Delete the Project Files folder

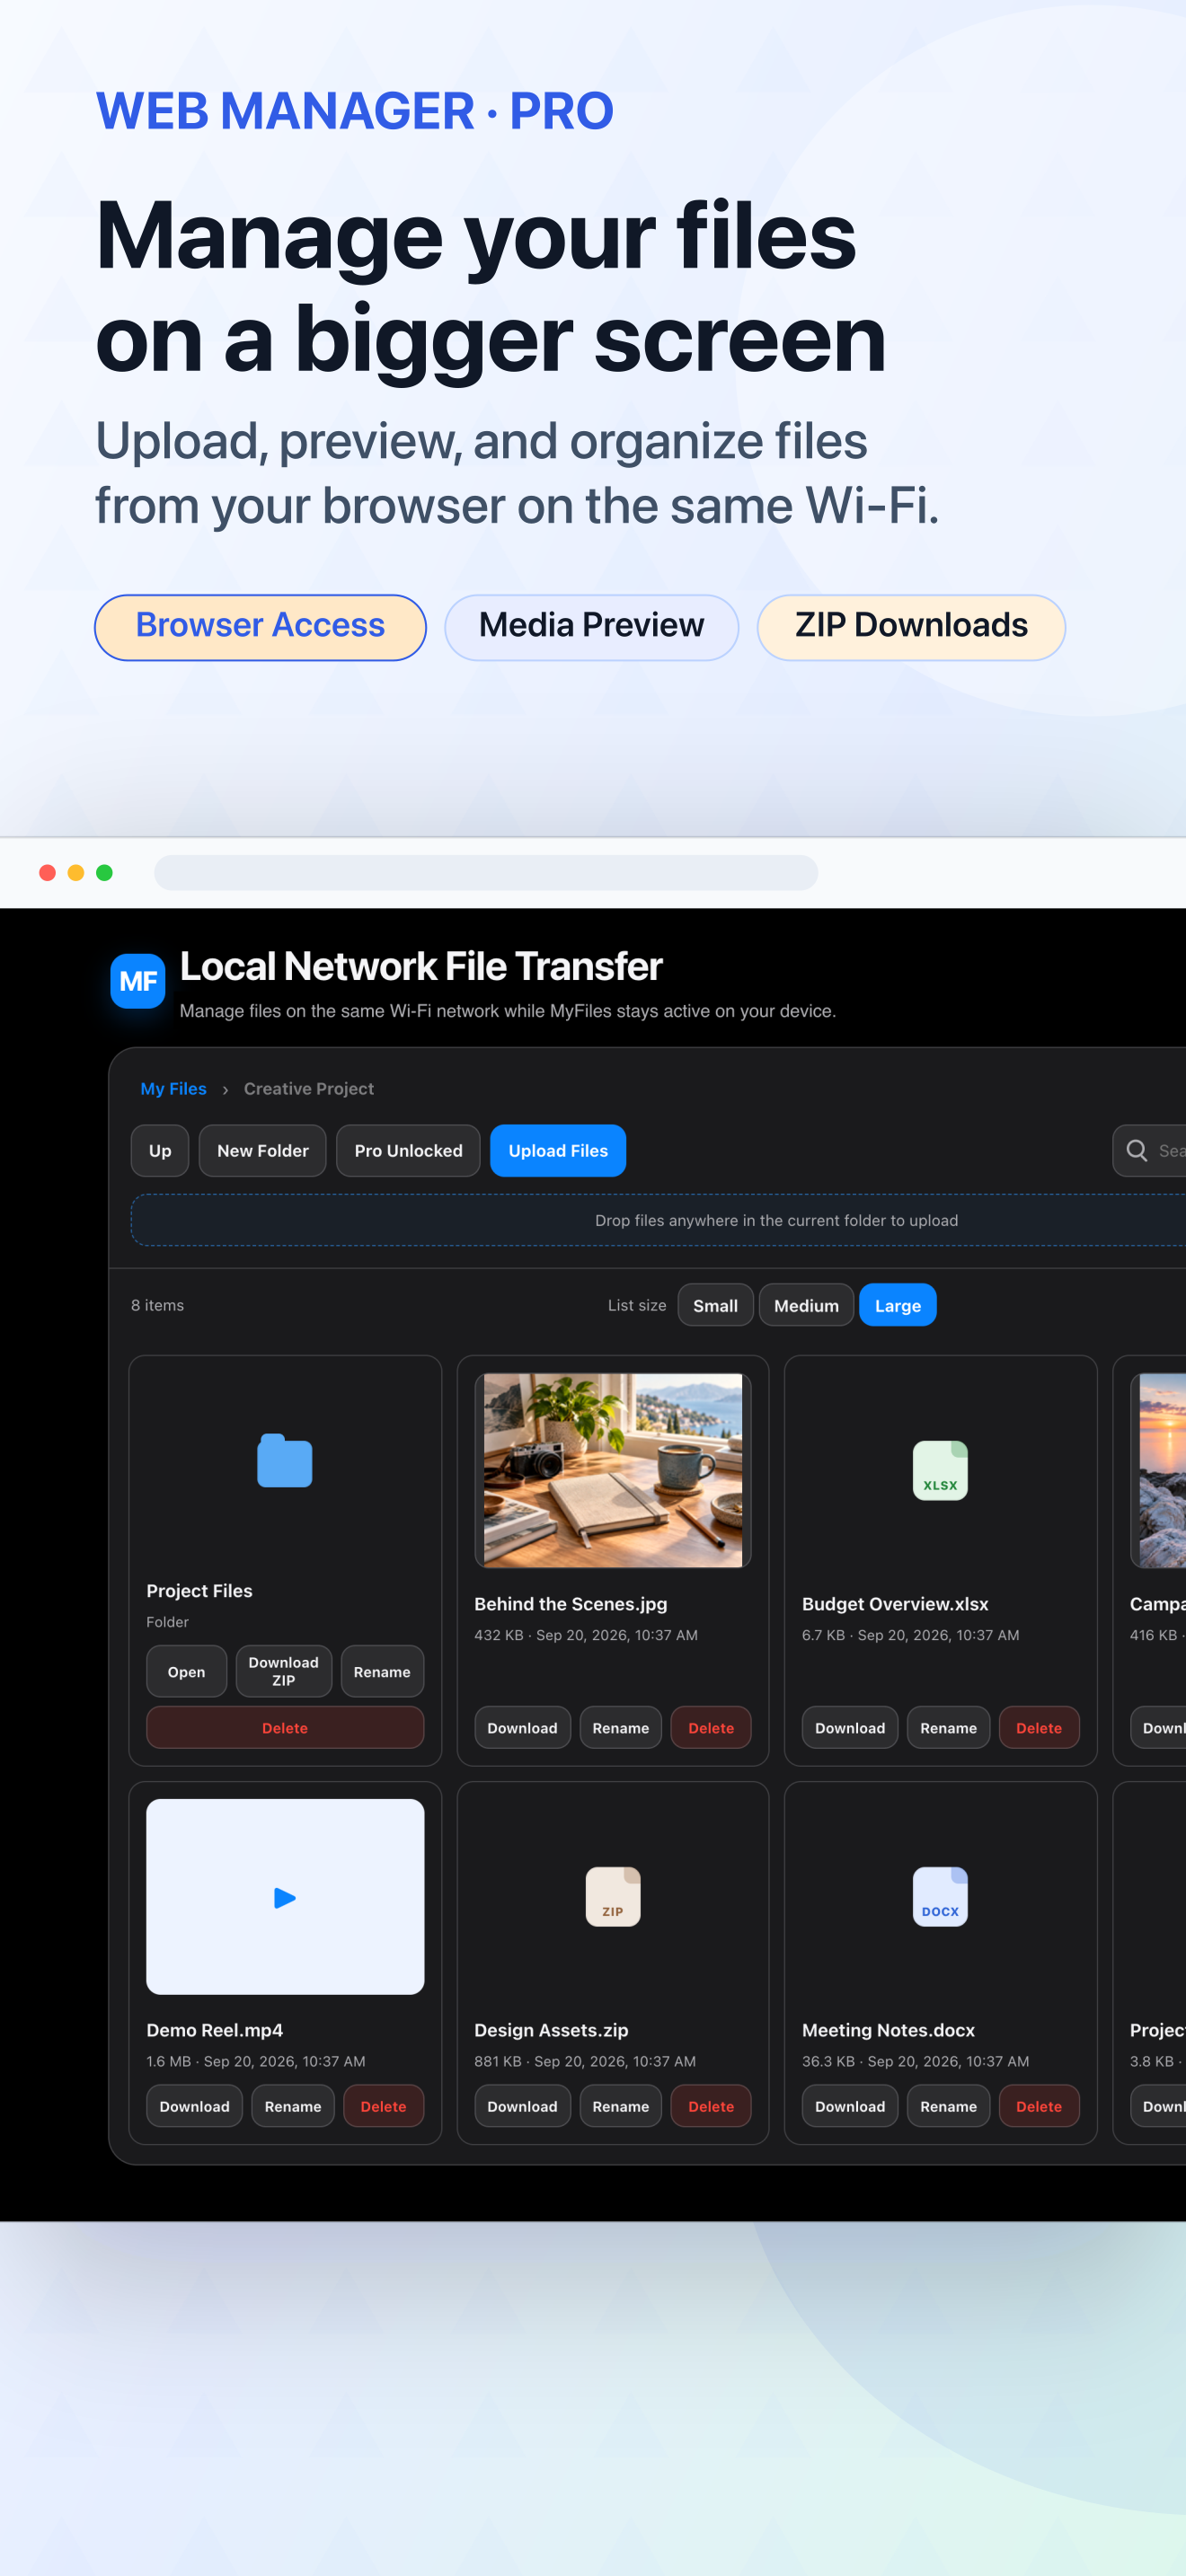pos(285,1727)
